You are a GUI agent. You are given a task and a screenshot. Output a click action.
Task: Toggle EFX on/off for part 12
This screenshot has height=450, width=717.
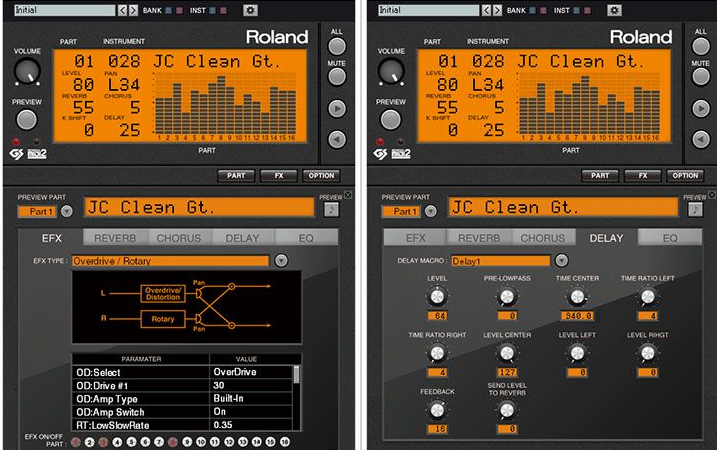229,442
